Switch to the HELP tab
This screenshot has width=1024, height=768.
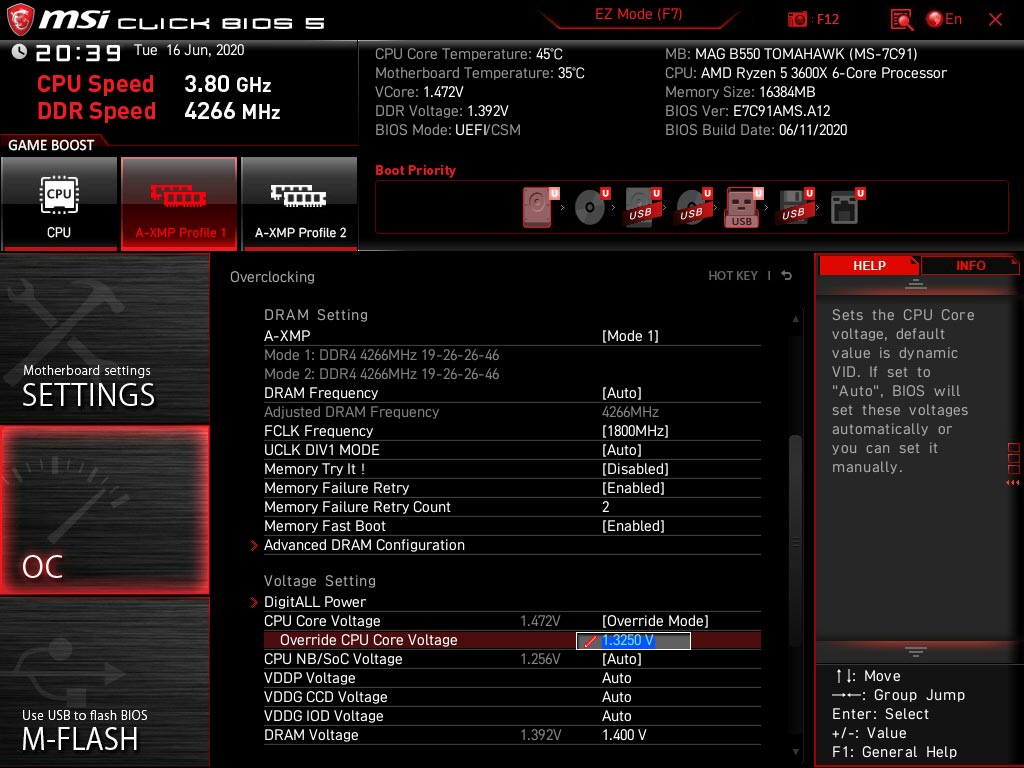pos(869,266)
